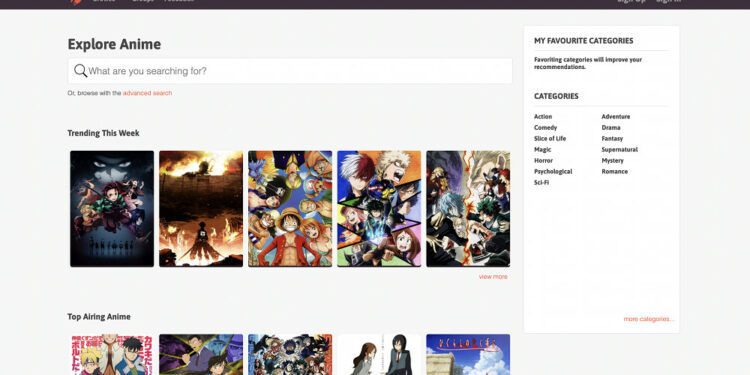Click the 'Top Airing Anime' heading
This screenshot has height=375, width=750.
tap(99, 317)
